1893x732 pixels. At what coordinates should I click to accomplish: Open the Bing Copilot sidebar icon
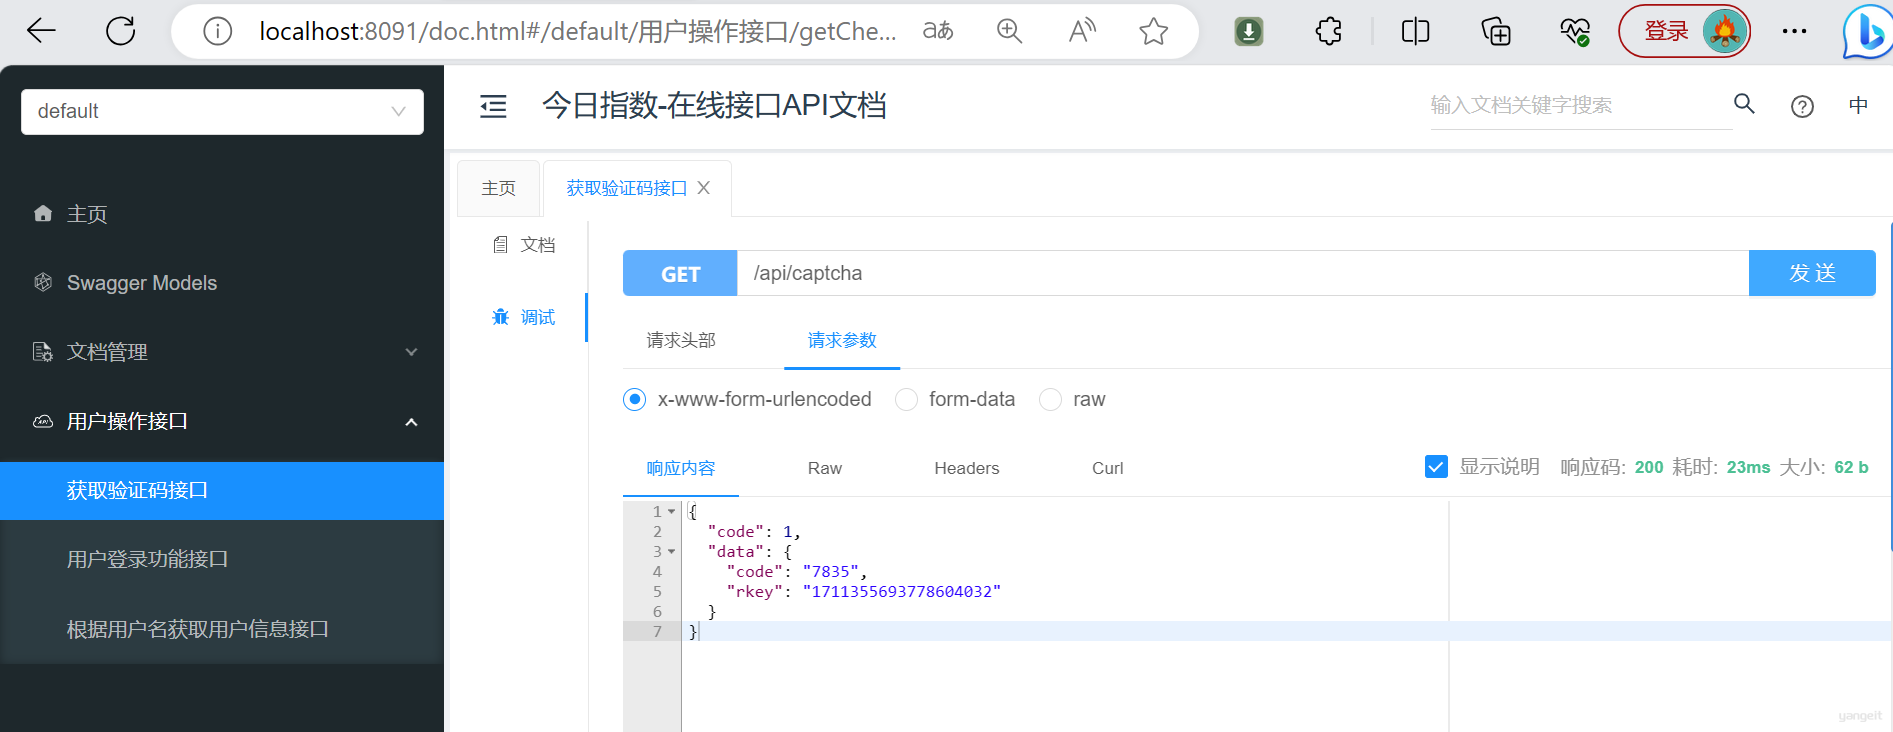(1868, 32)
